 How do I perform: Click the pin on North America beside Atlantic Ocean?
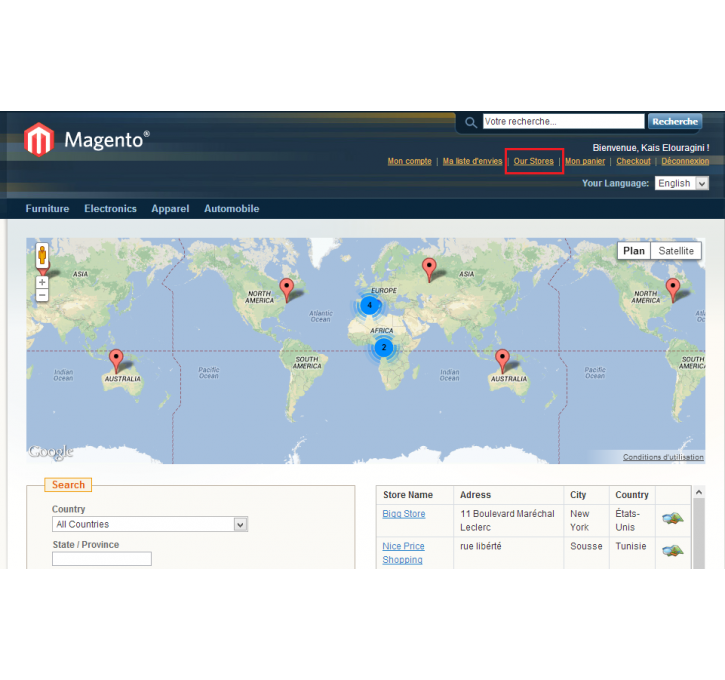click(287, 290)
